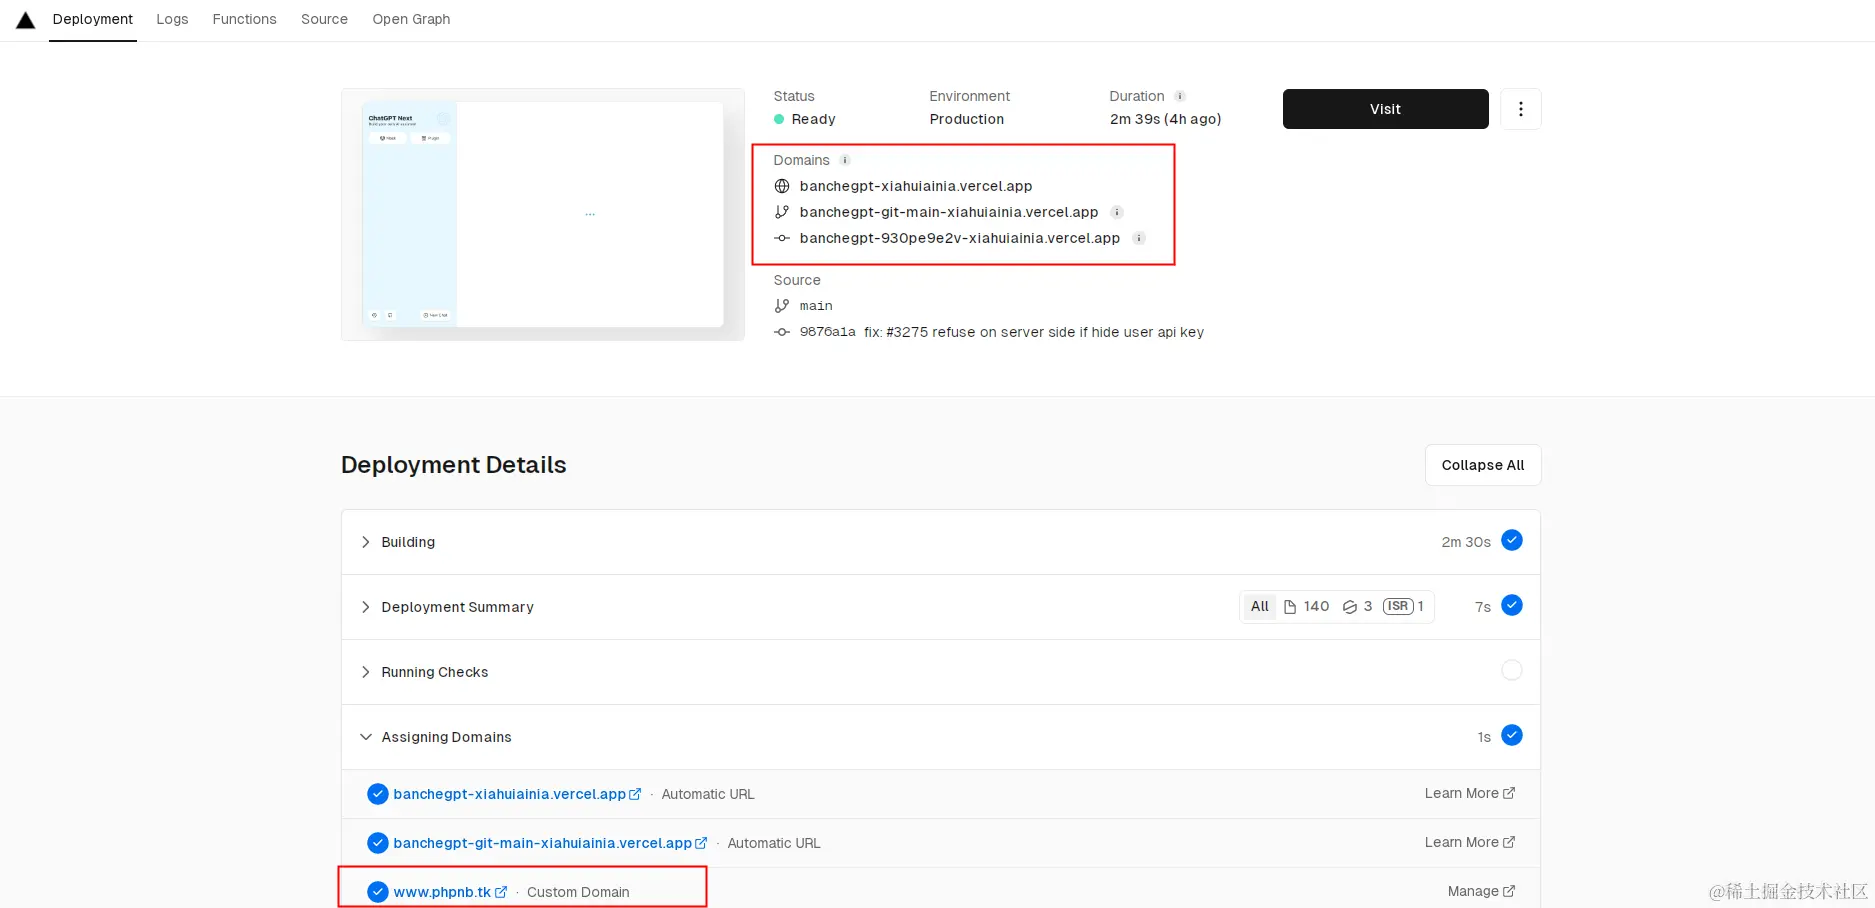Open banchegpt-git-main-xiahuiainia.vercel.app in the Domains list
This screenshot has width=1875, height=908.
coord(949,212)
